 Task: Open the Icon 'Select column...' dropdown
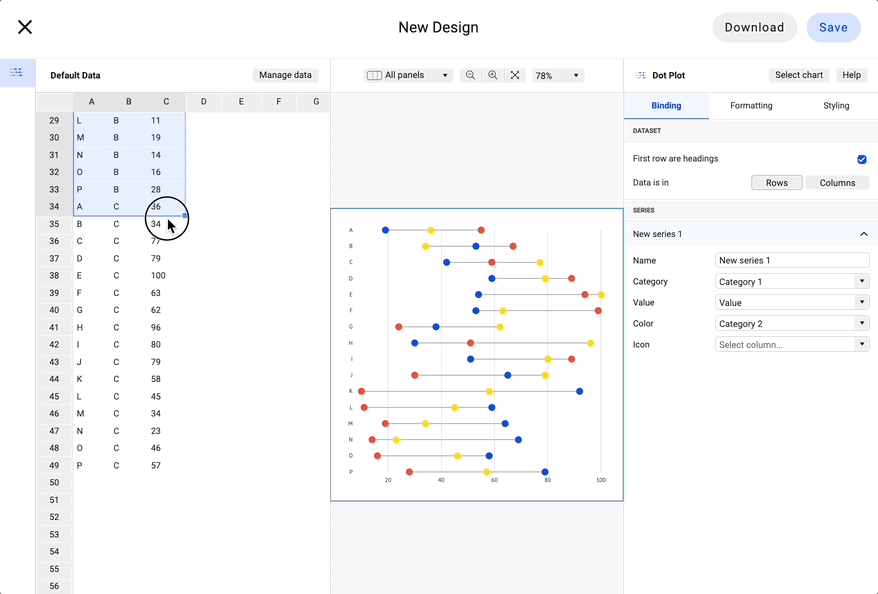792,343
